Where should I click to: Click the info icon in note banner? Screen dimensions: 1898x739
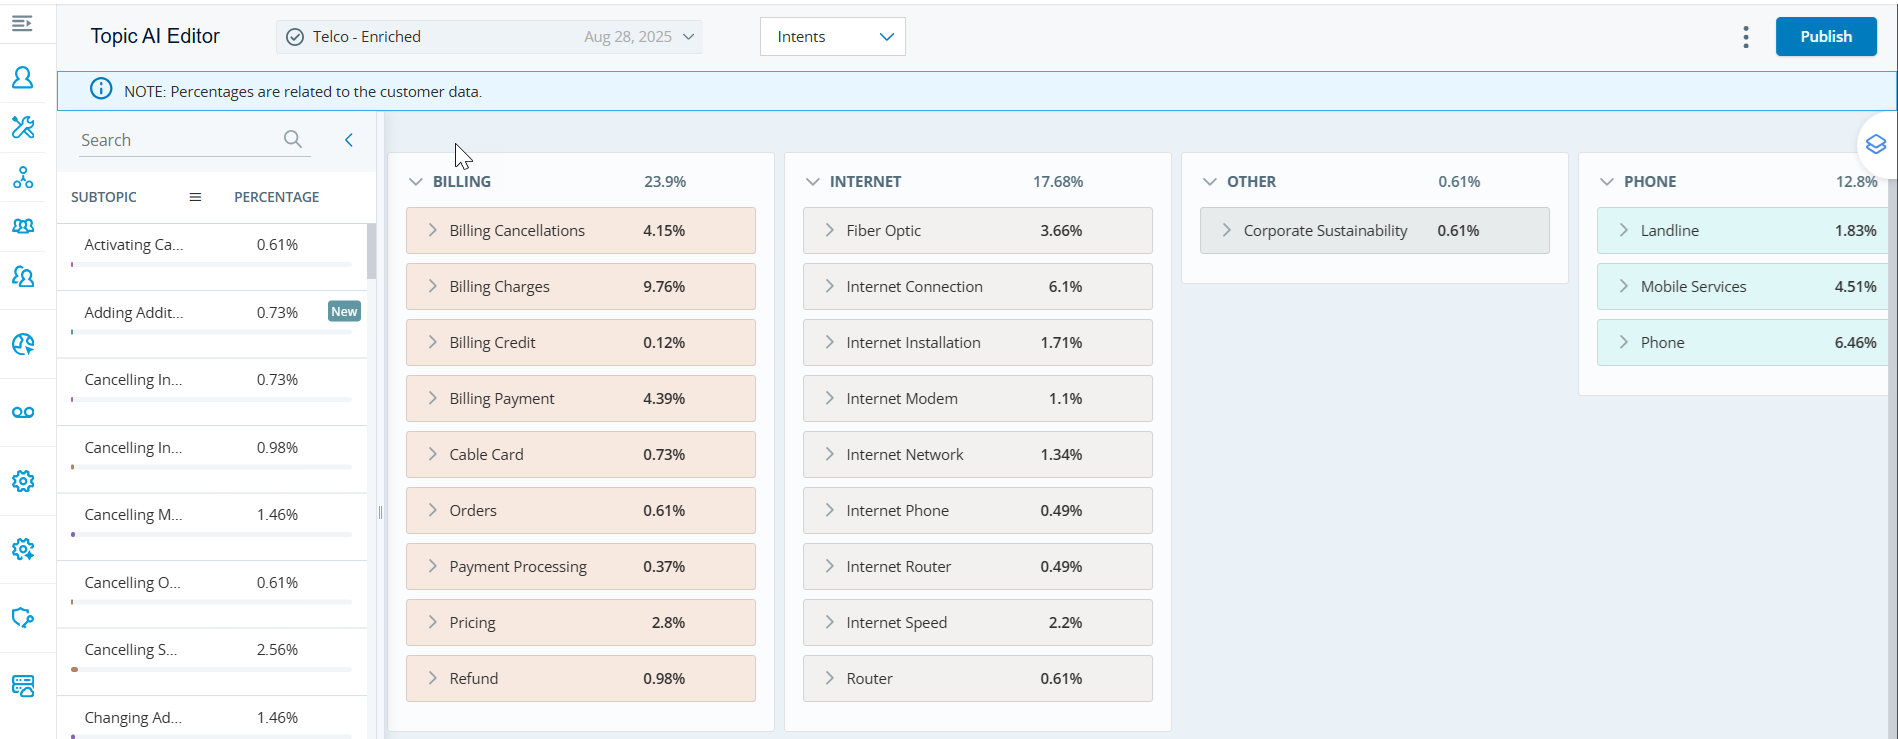[x=101, y=90]
